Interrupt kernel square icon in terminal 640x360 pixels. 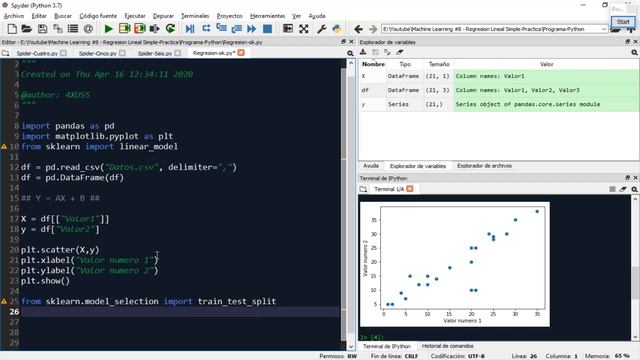point(612,189)
